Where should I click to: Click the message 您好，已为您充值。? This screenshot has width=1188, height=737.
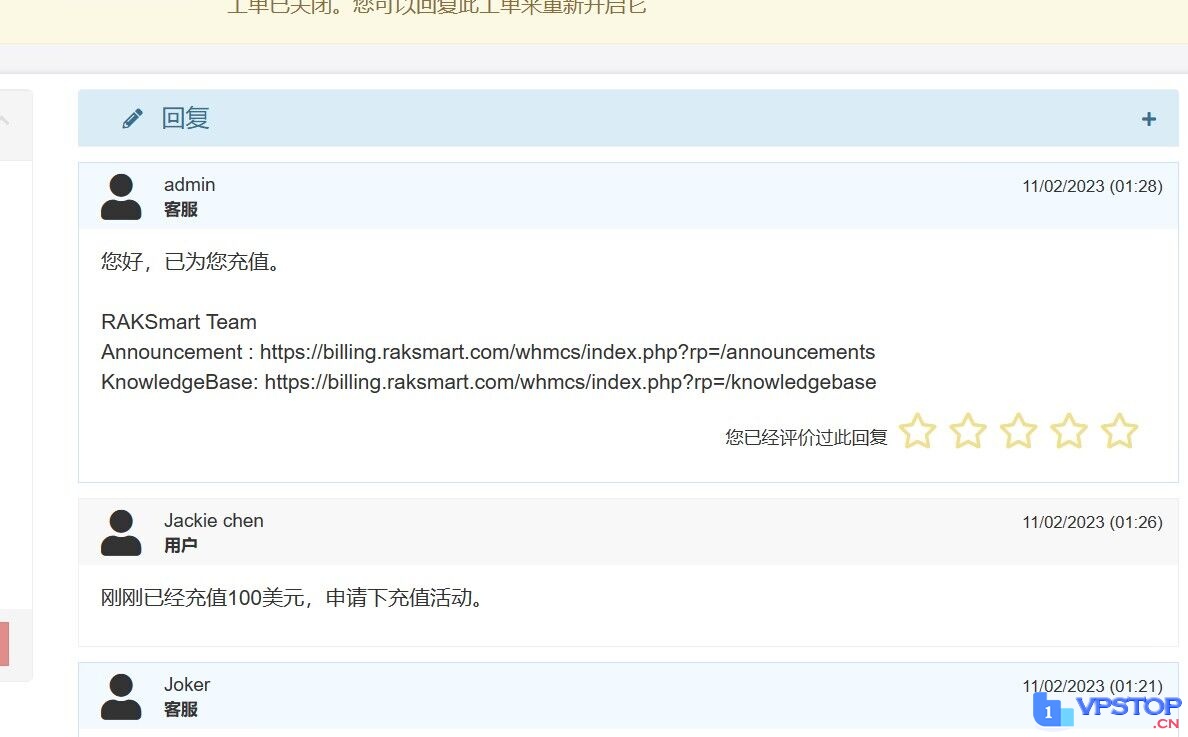(x=193, y=261)
